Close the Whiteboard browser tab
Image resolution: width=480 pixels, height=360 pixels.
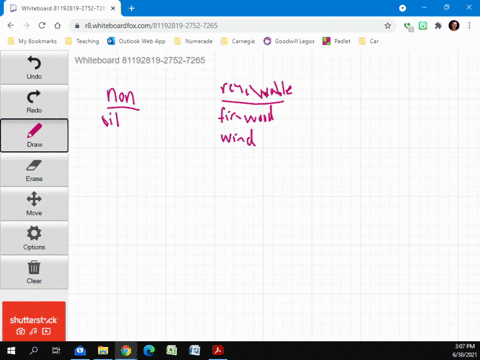[113, 8]
